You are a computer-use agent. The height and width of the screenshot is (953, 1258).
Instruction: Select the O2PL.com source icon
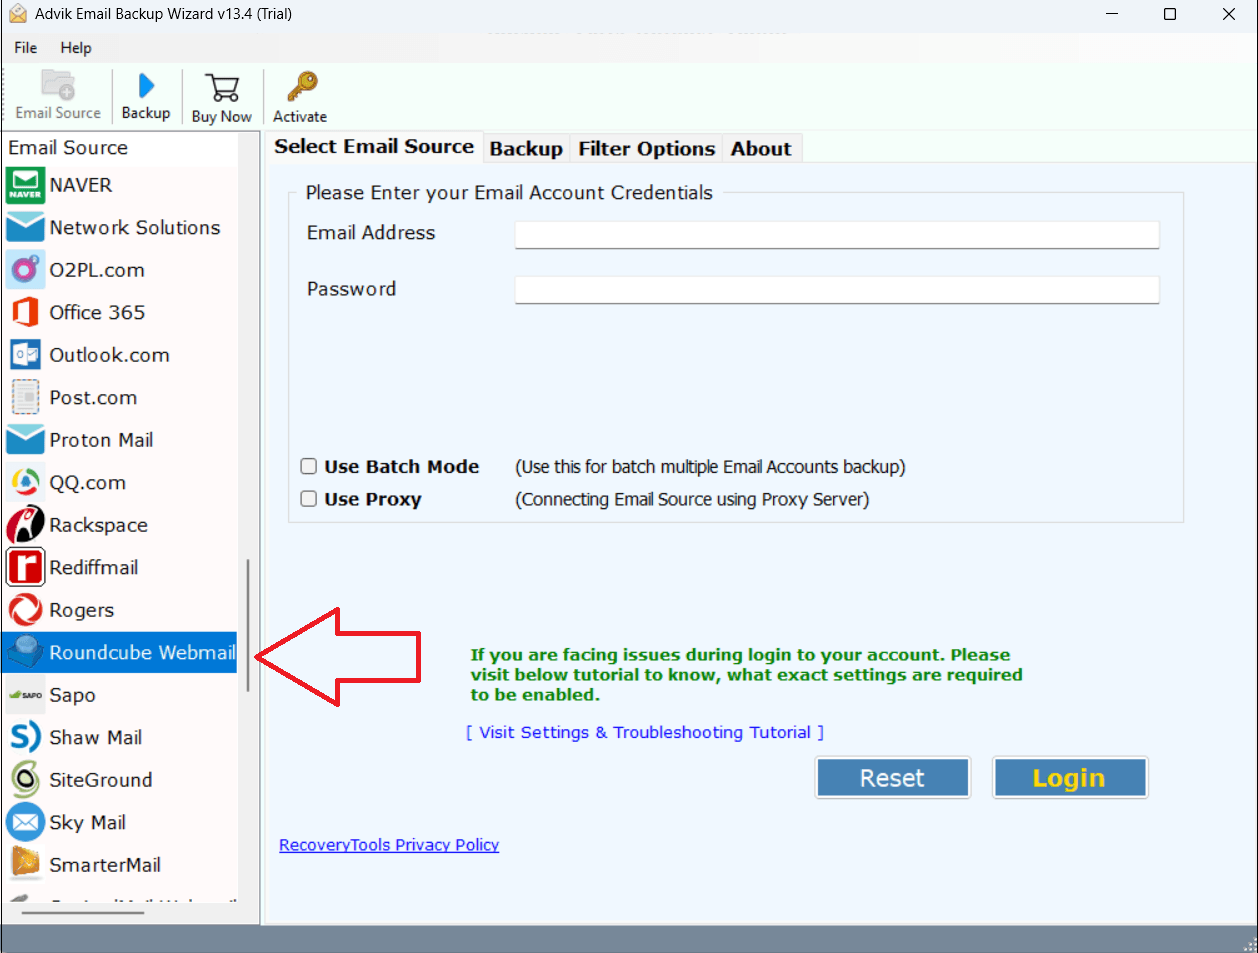pos(25,270)
